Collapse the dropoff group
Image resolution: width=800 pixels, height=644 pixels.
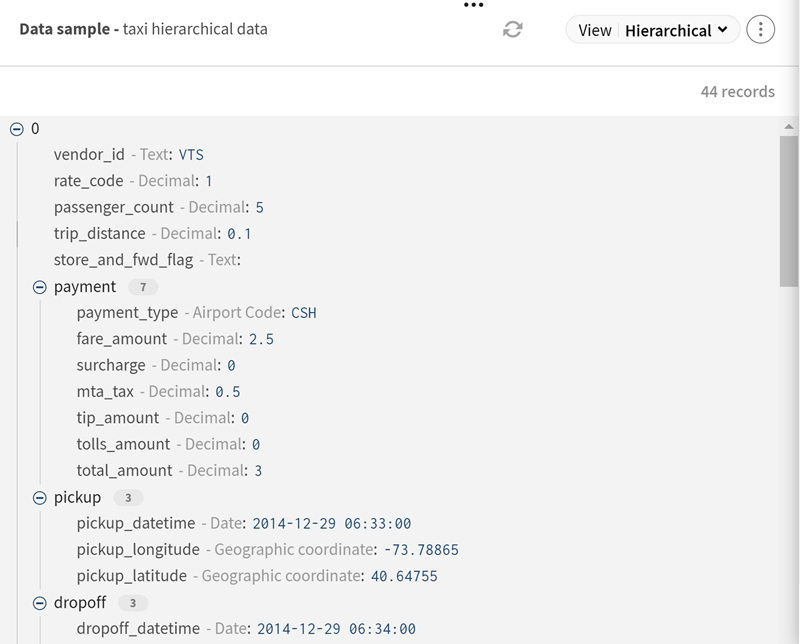40,603
